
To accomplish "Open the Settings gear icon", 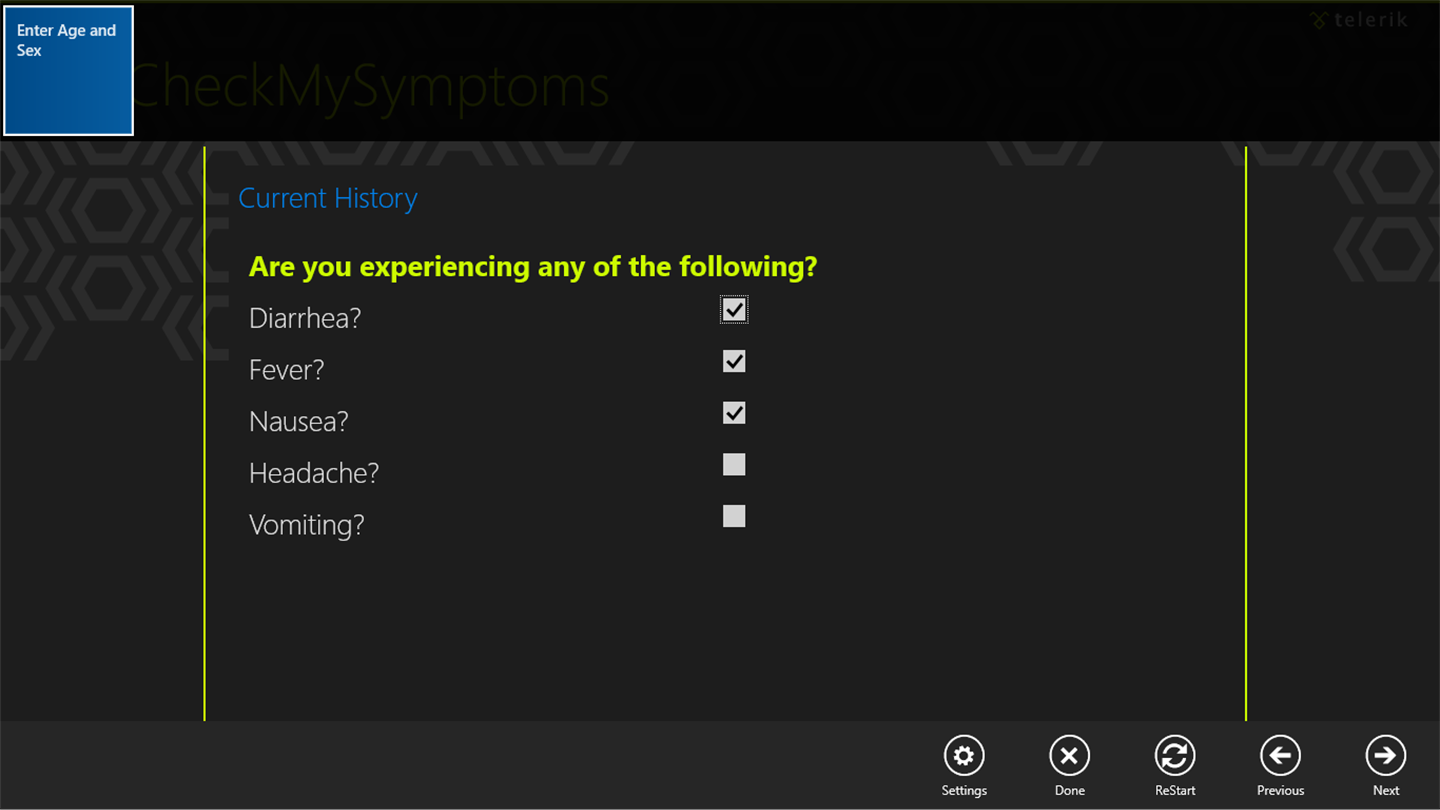I will pyautogui.click(x=964, y=756).
